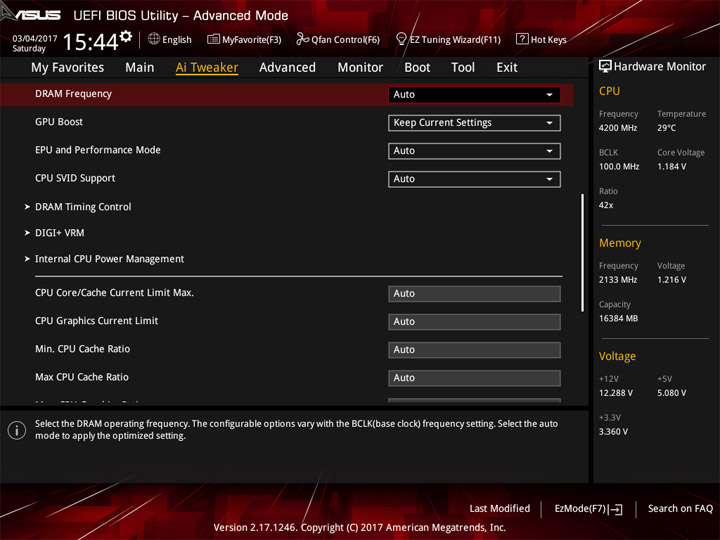Click the 03/04/2017 date
The image size is (720, 540).
35,39
